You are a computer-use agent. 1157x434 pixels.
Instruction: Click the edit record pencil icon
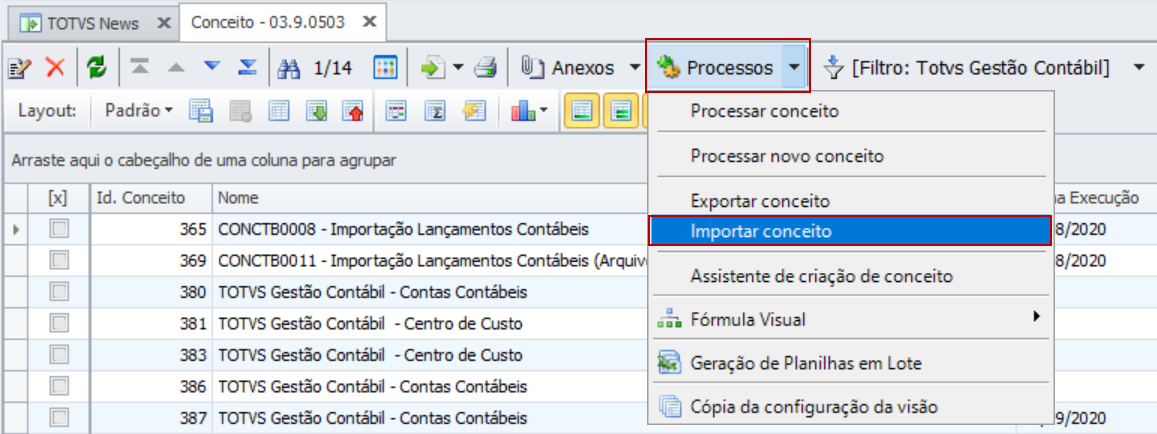point(17,68)
